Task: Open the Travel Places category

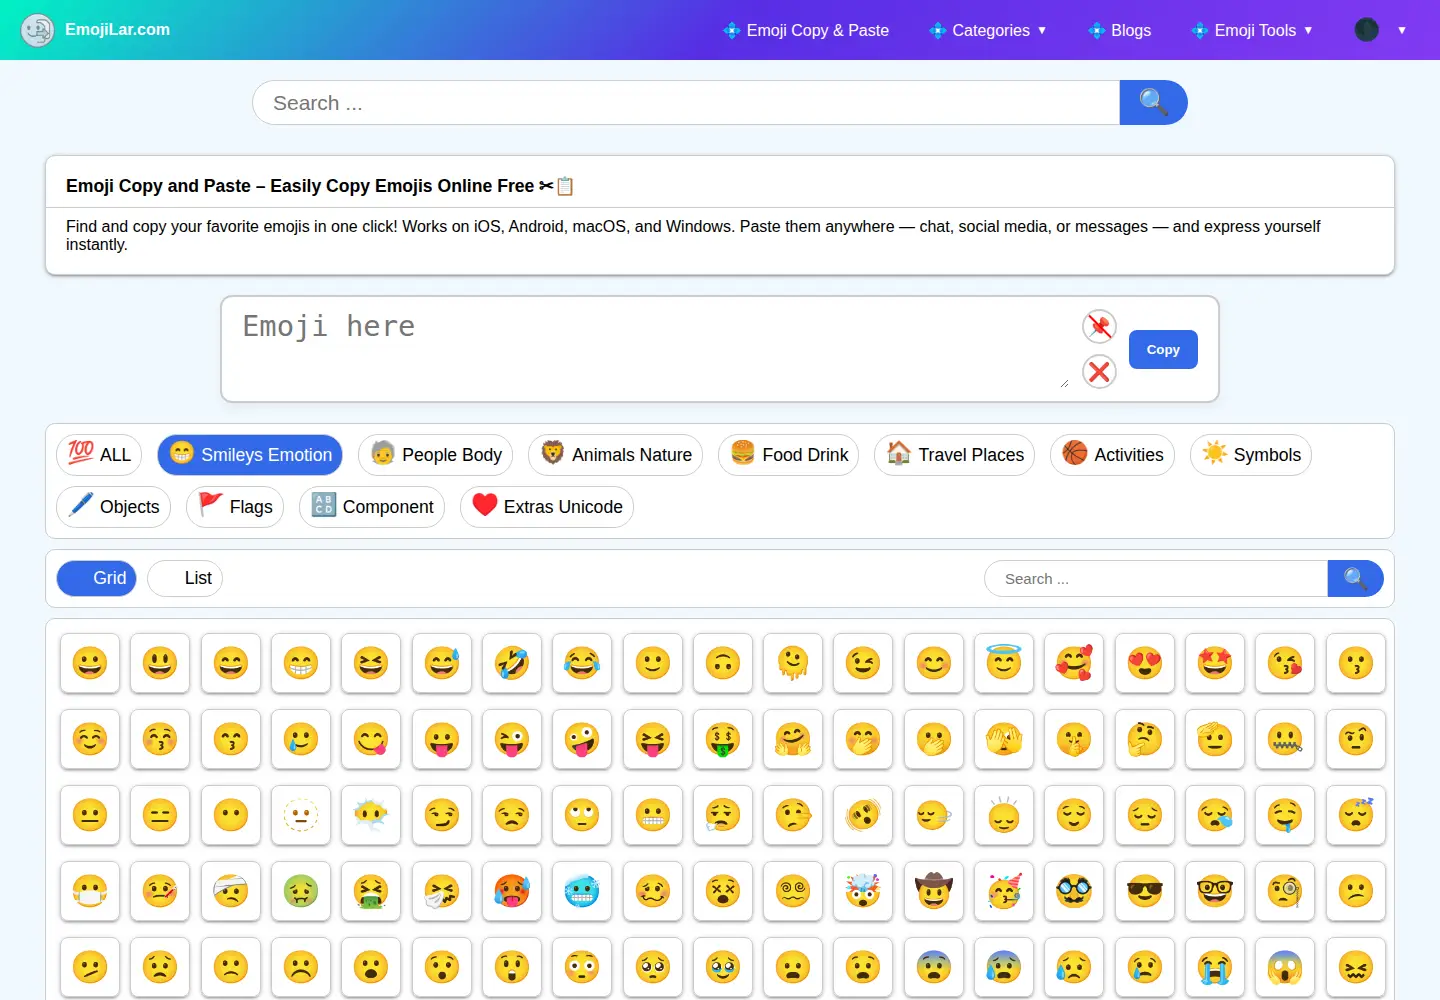Action: pos(955,455)
